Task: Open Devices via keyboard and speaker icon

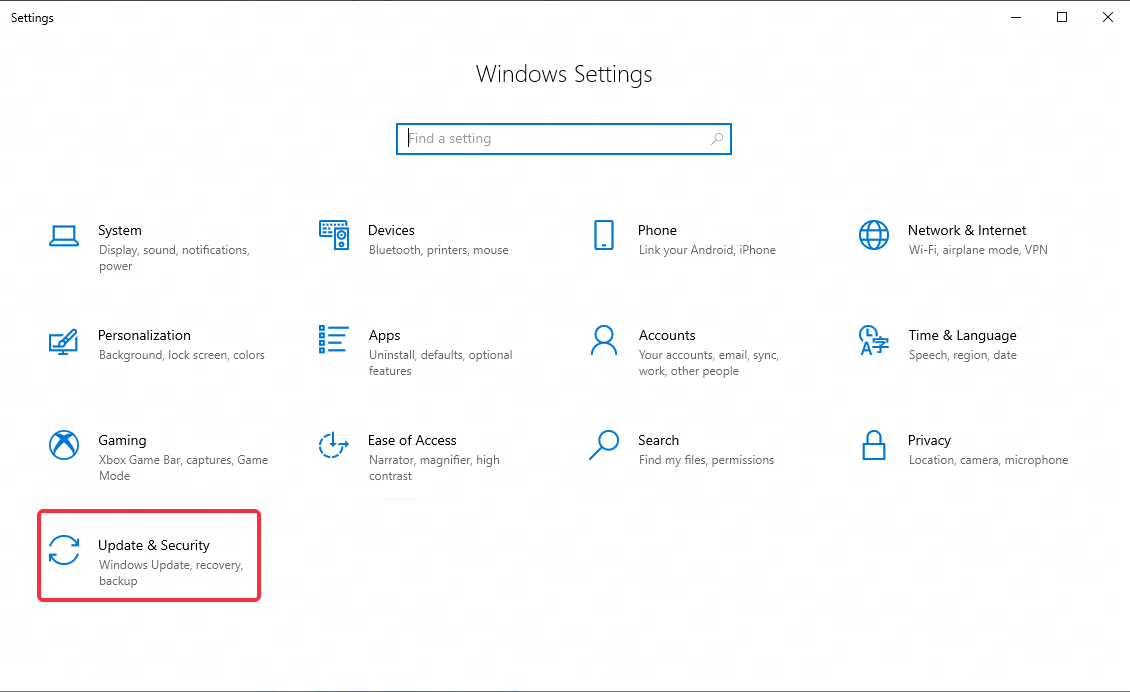Action: (334, 235)
